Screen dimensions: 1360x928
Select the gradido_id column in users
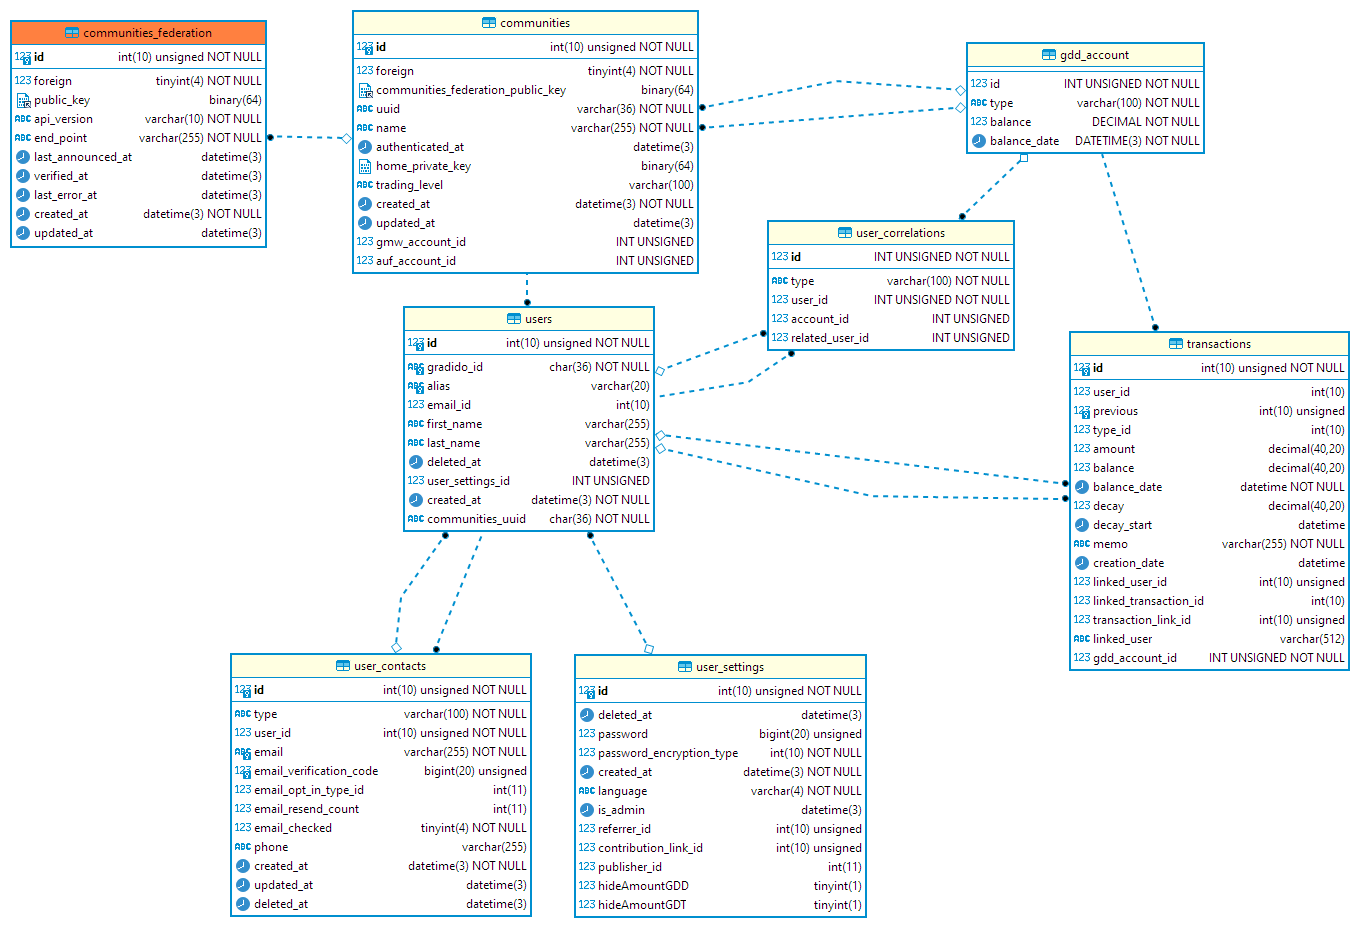pos(454,367)
